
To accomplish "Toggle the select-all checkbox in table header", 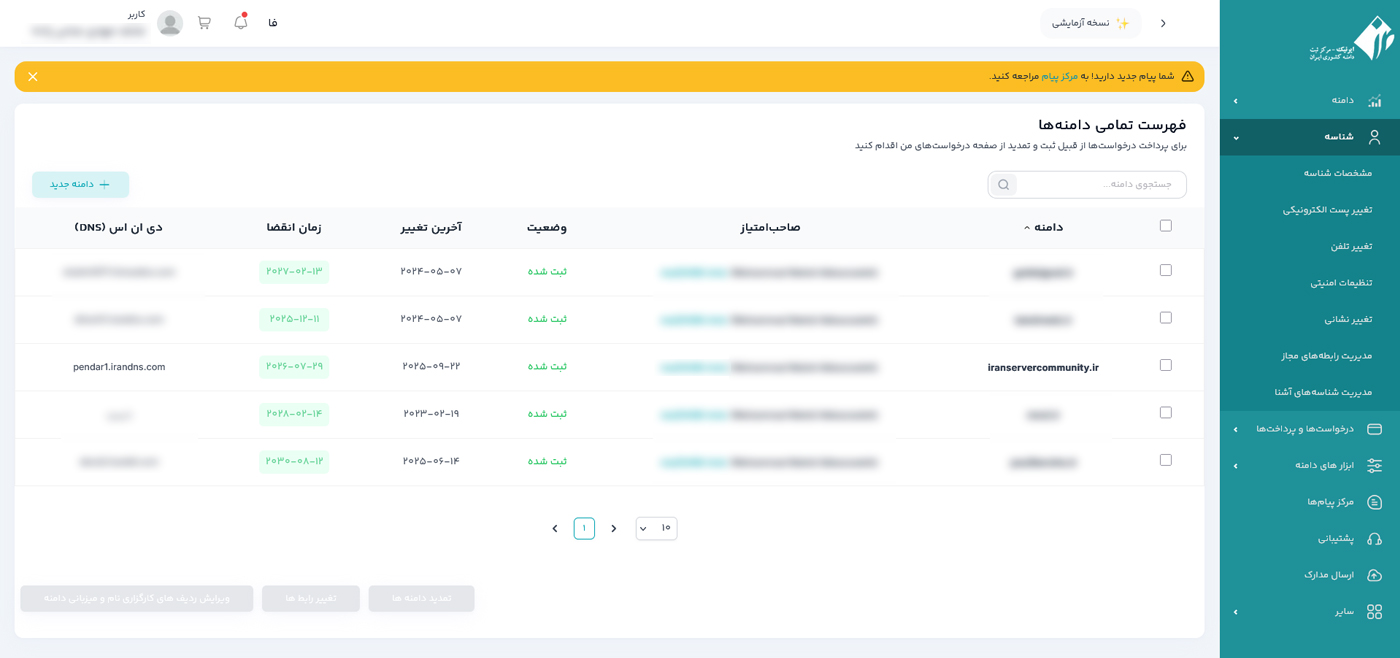I will (x=1165, y=226).
